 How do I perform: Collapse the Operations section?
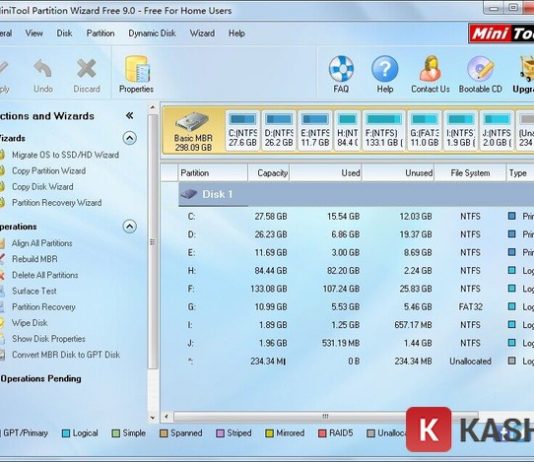(x=129, y=226)
